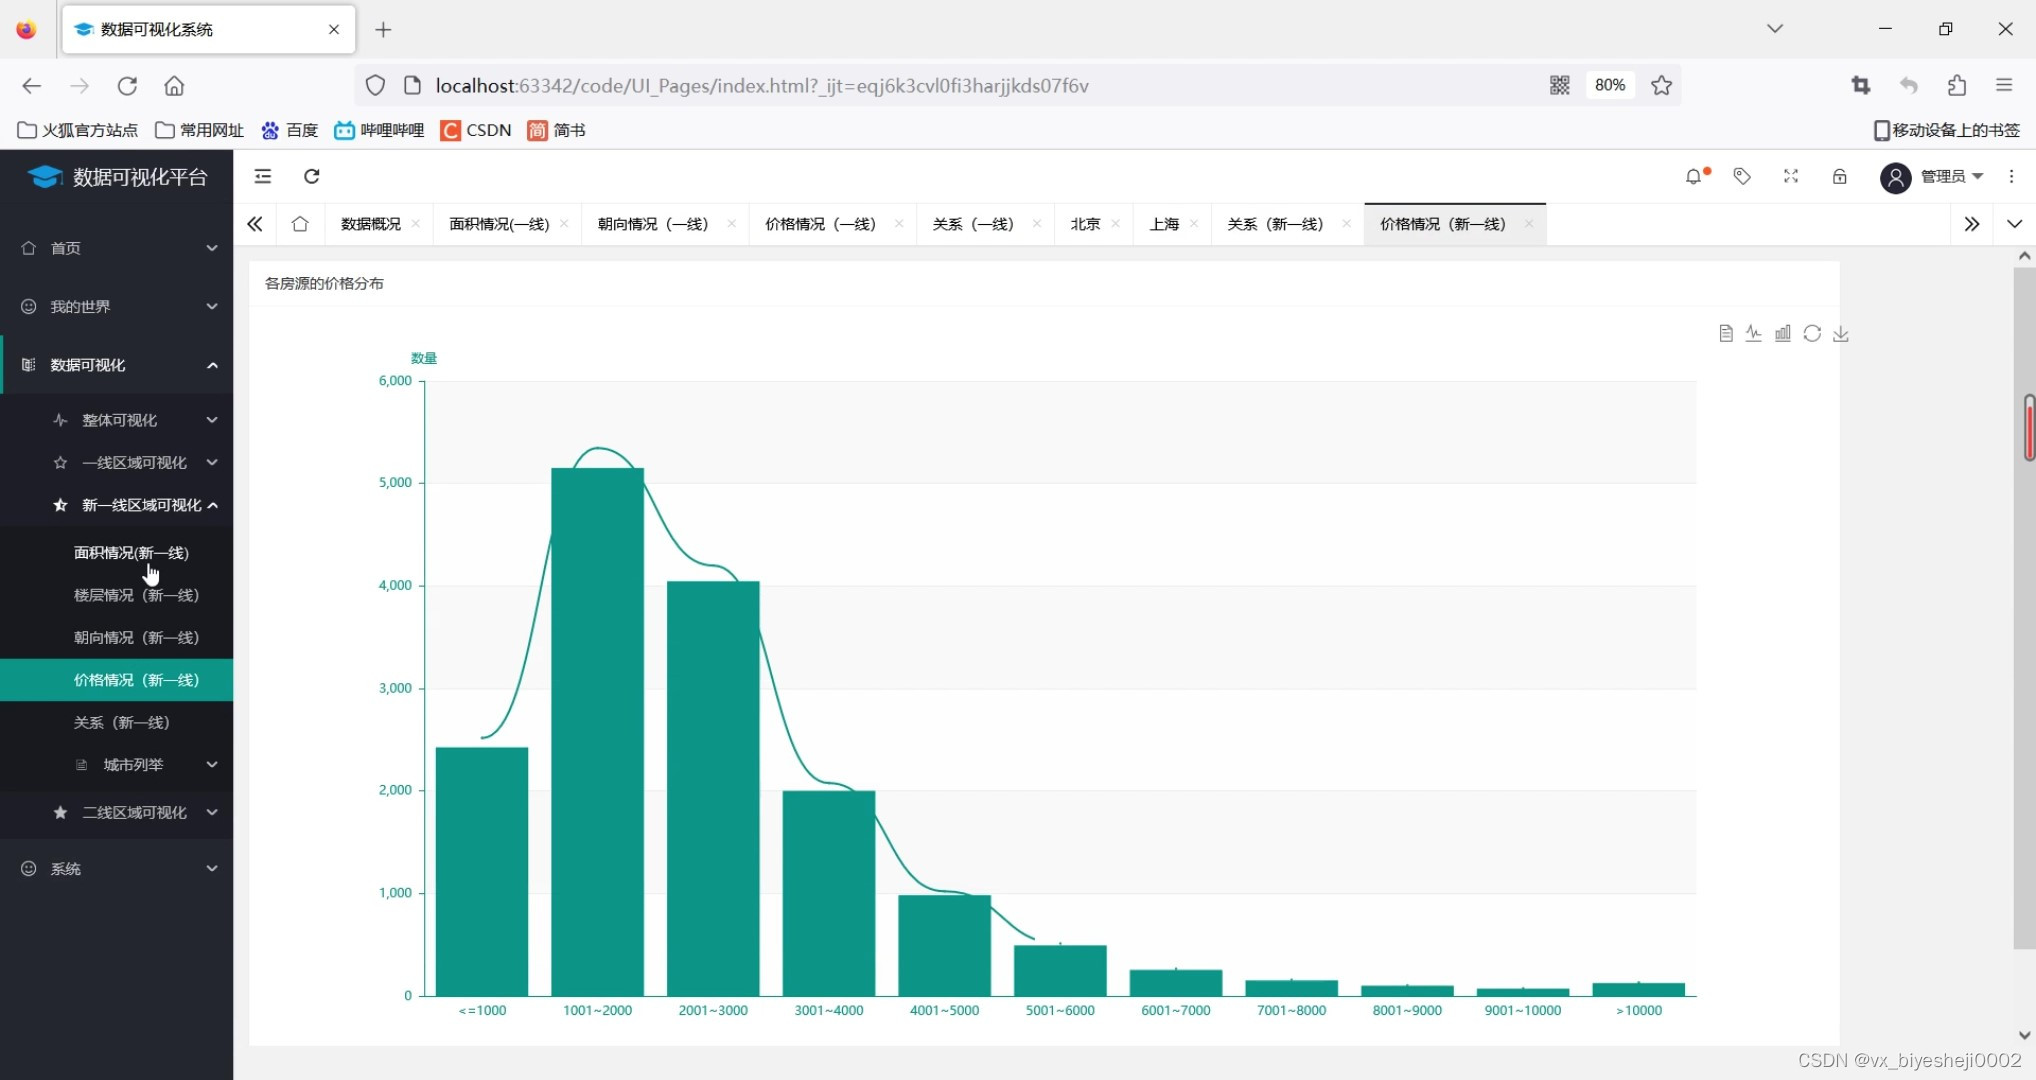Download chart as image icon
The height and width of the screenshot is (1080, 2036).
click(x=1841, y=334)
